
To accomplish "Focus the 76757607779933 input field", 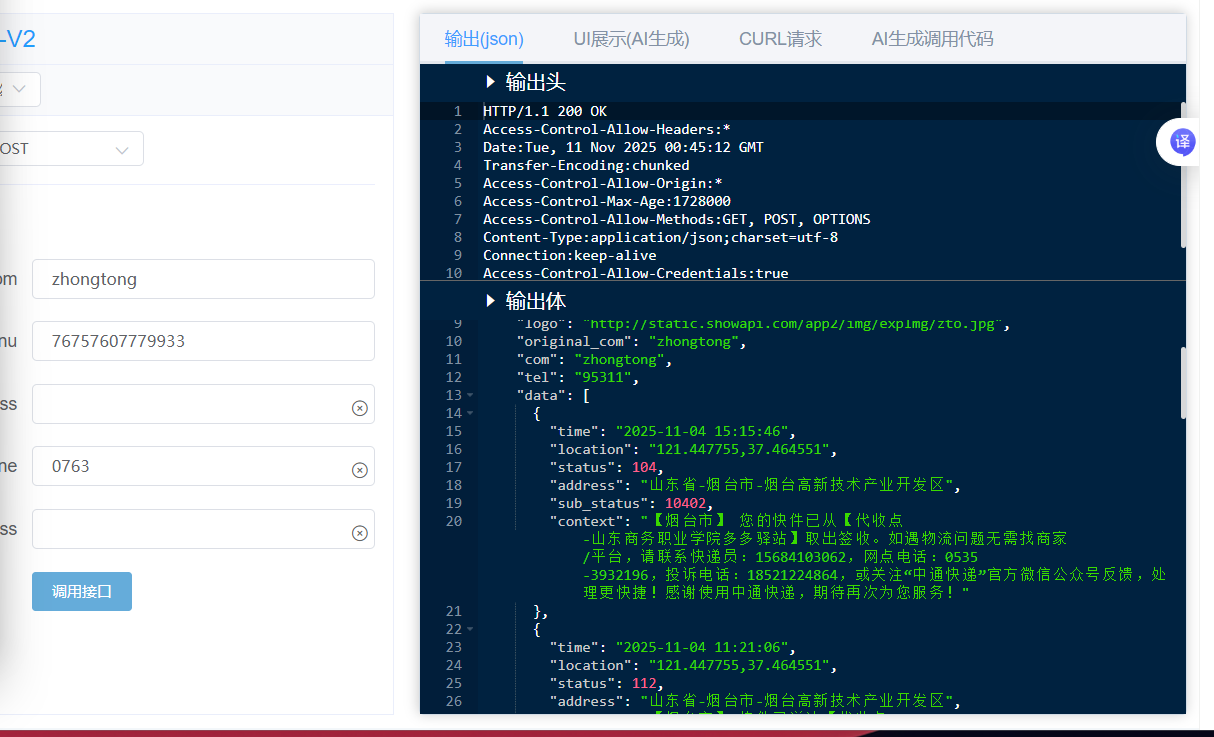I will point(203,341).
